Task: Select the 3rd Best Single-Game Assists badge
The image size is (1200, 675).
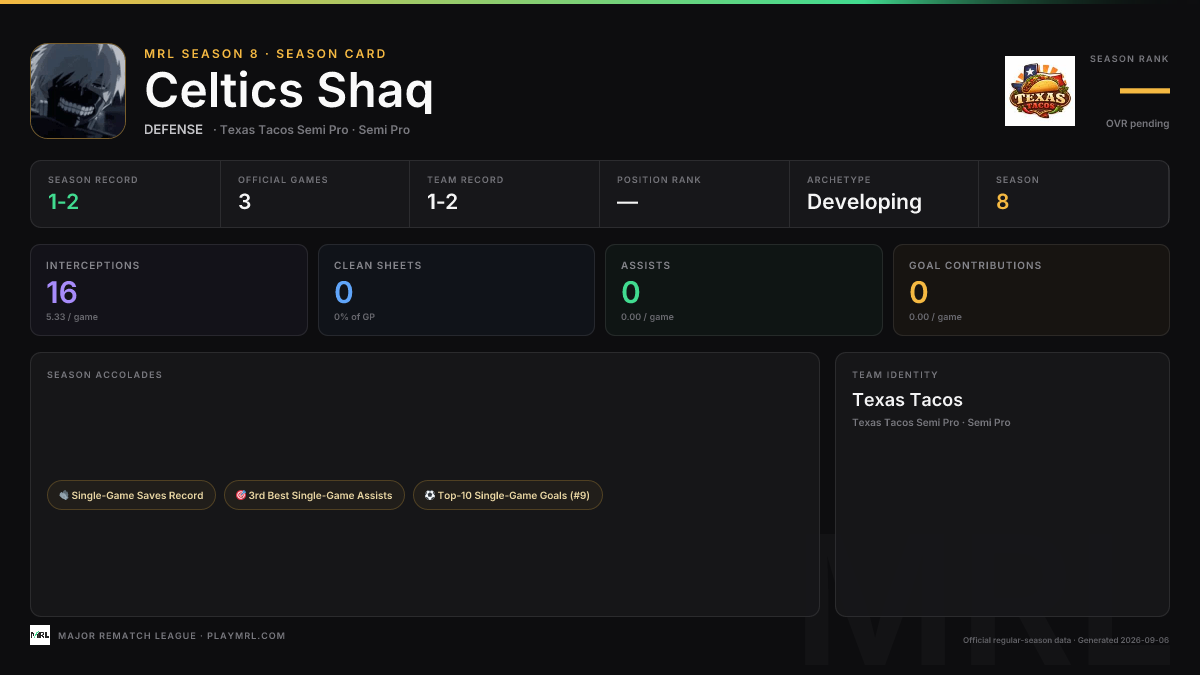Action: tap(314, 495)
